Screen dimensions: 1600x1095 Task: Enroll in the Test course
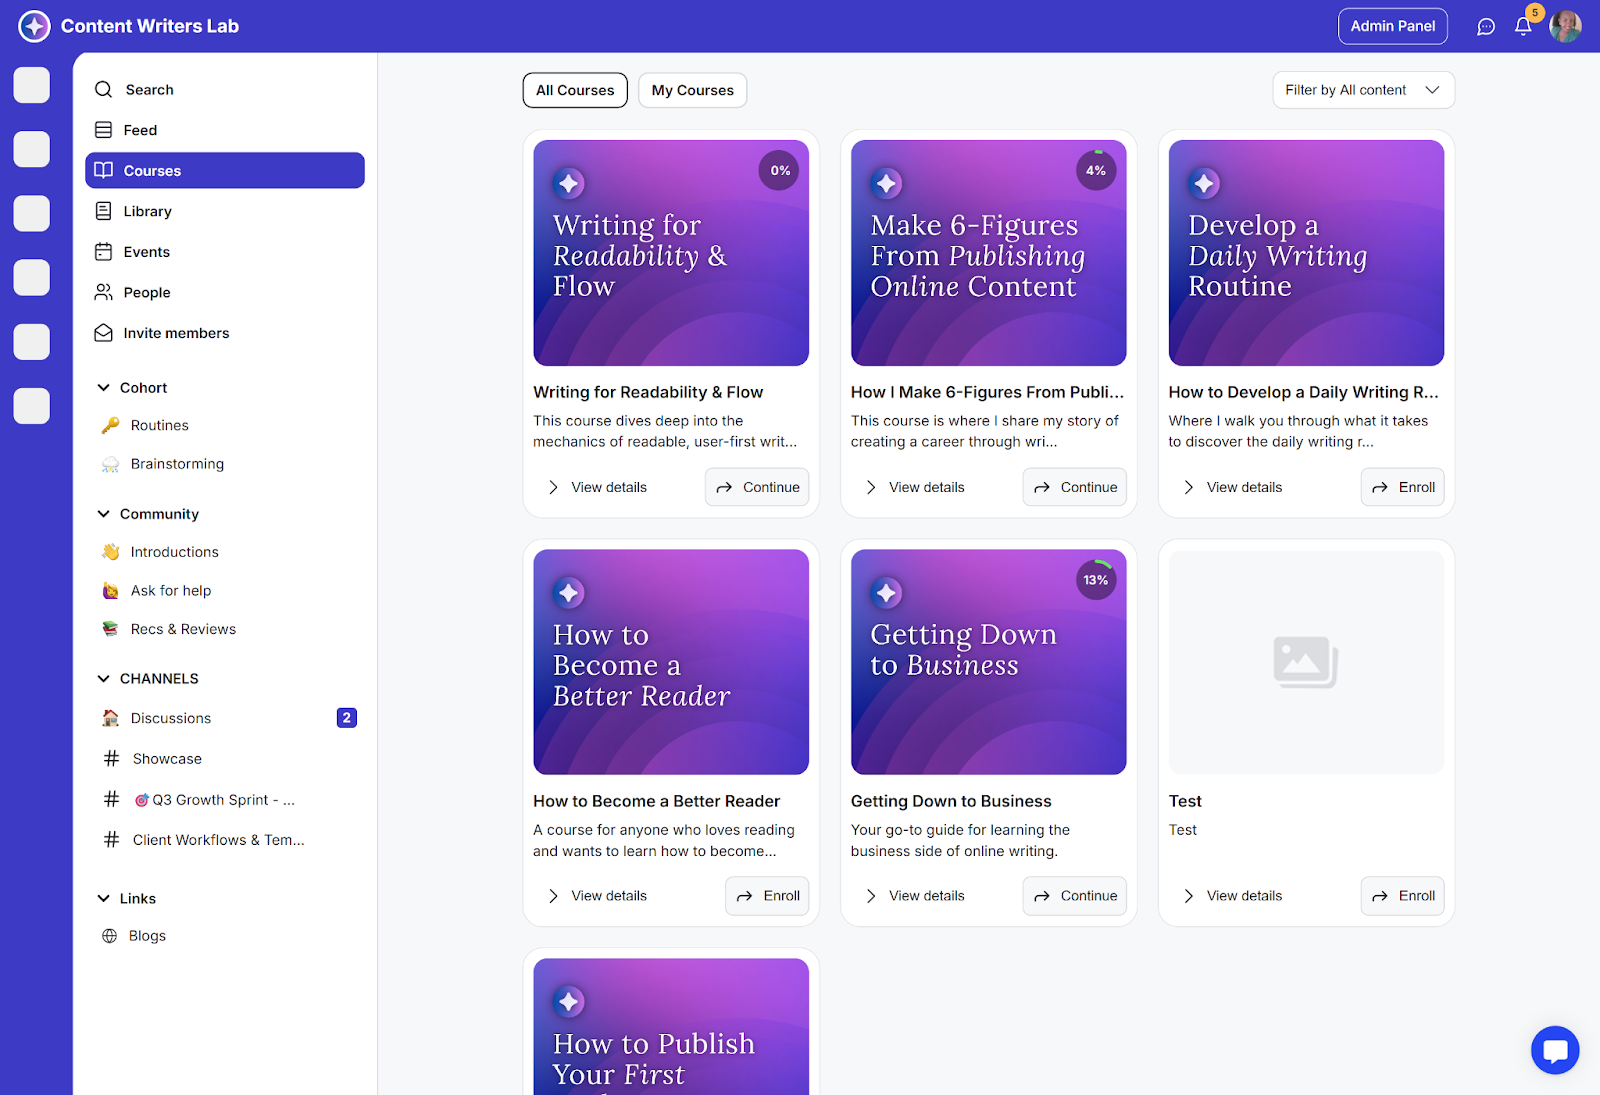tap(1403, 896)
